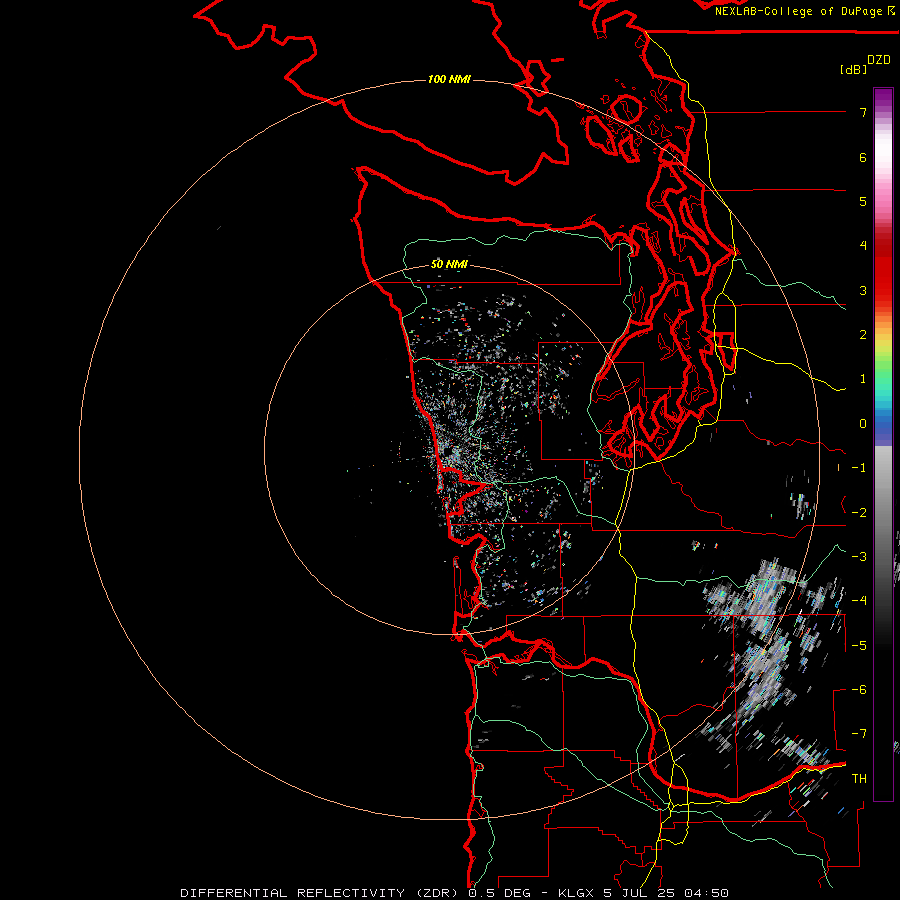Screen dimensions: 900x900
Task: Click the 100 NMI range ring label
Action: [449, 79]
